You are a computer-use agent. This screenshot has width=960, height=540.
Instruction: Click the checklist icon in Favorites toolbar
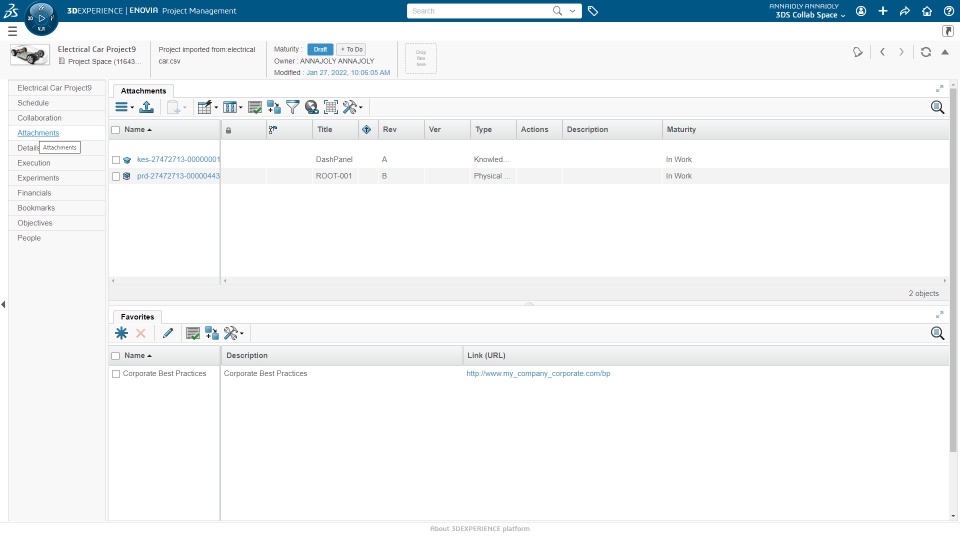point(193,333)
